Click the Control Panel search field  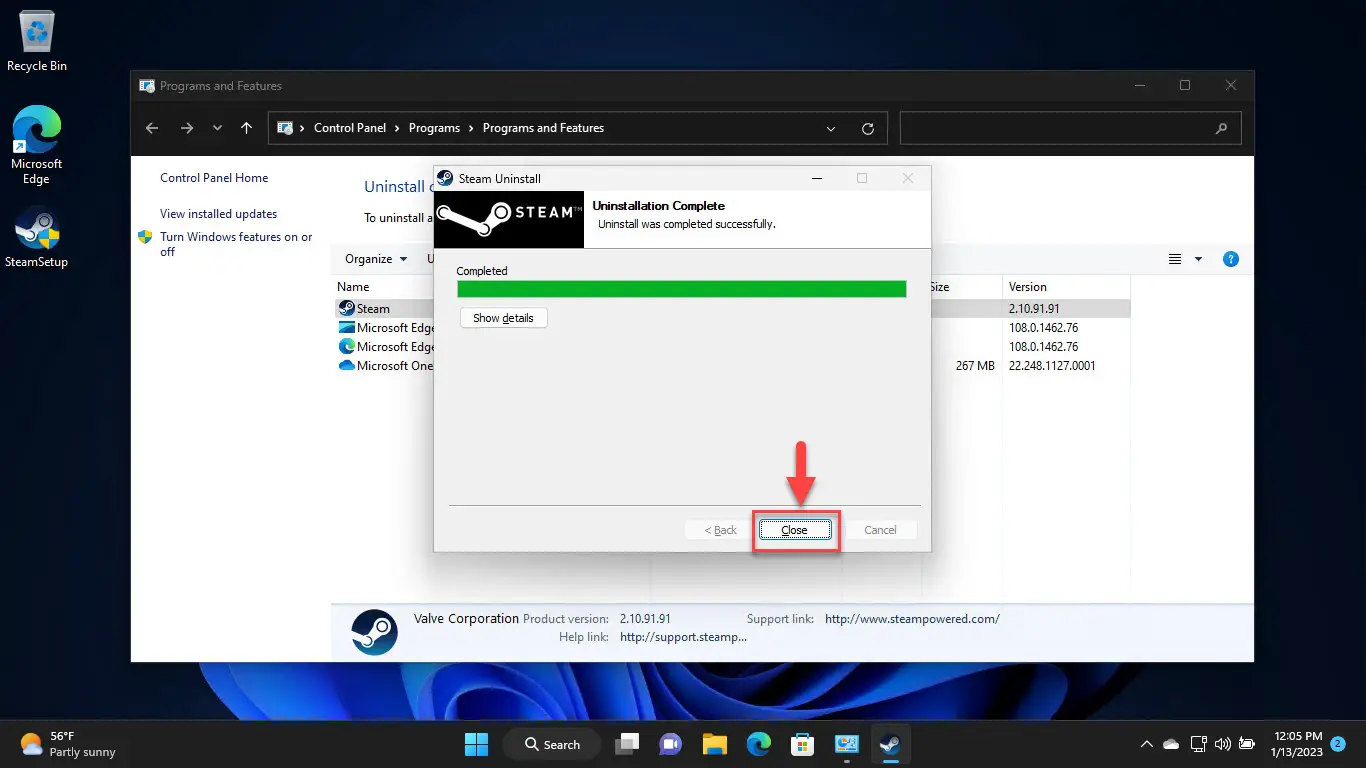point(1070,128)
